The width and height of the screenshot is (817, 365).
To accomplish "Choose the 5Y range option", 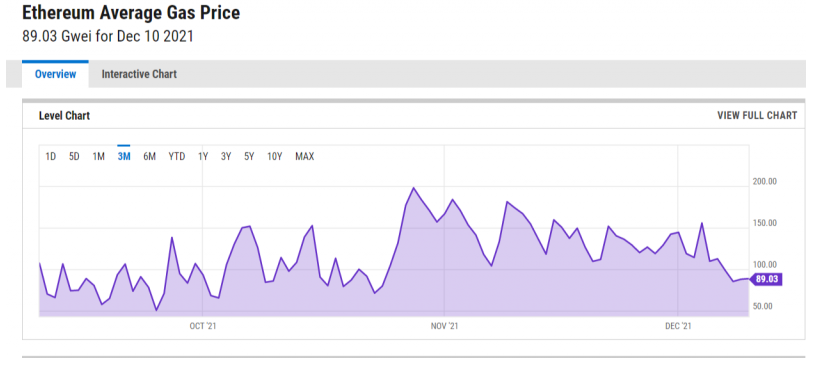I will [x=249, y=156].
